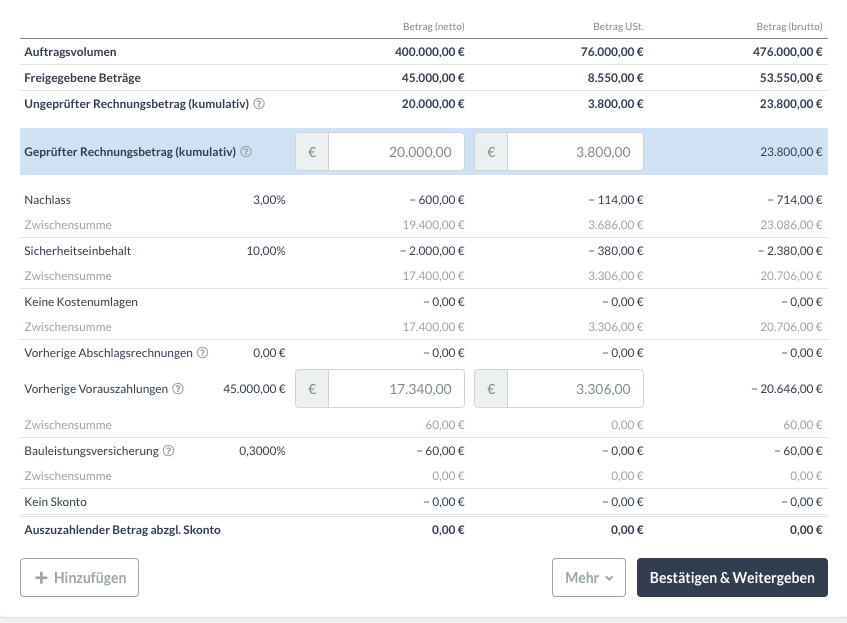Image resolution: width=847 pixels, height=623 pixels.
Task: Expand the Mehr dropdown
Action: pyautogui.click(x=588, y=578)
